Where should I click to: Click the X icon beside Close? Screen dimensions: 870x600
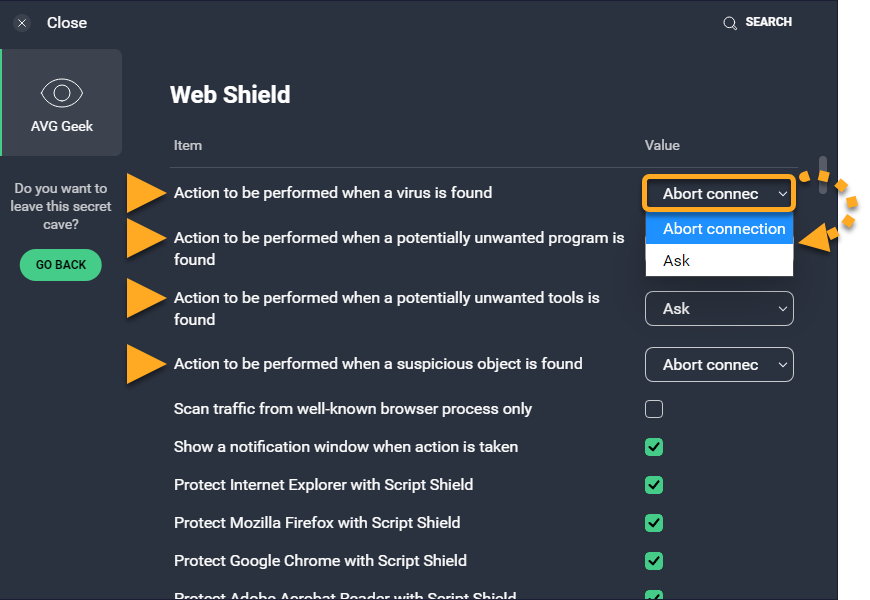pos(22,23)
